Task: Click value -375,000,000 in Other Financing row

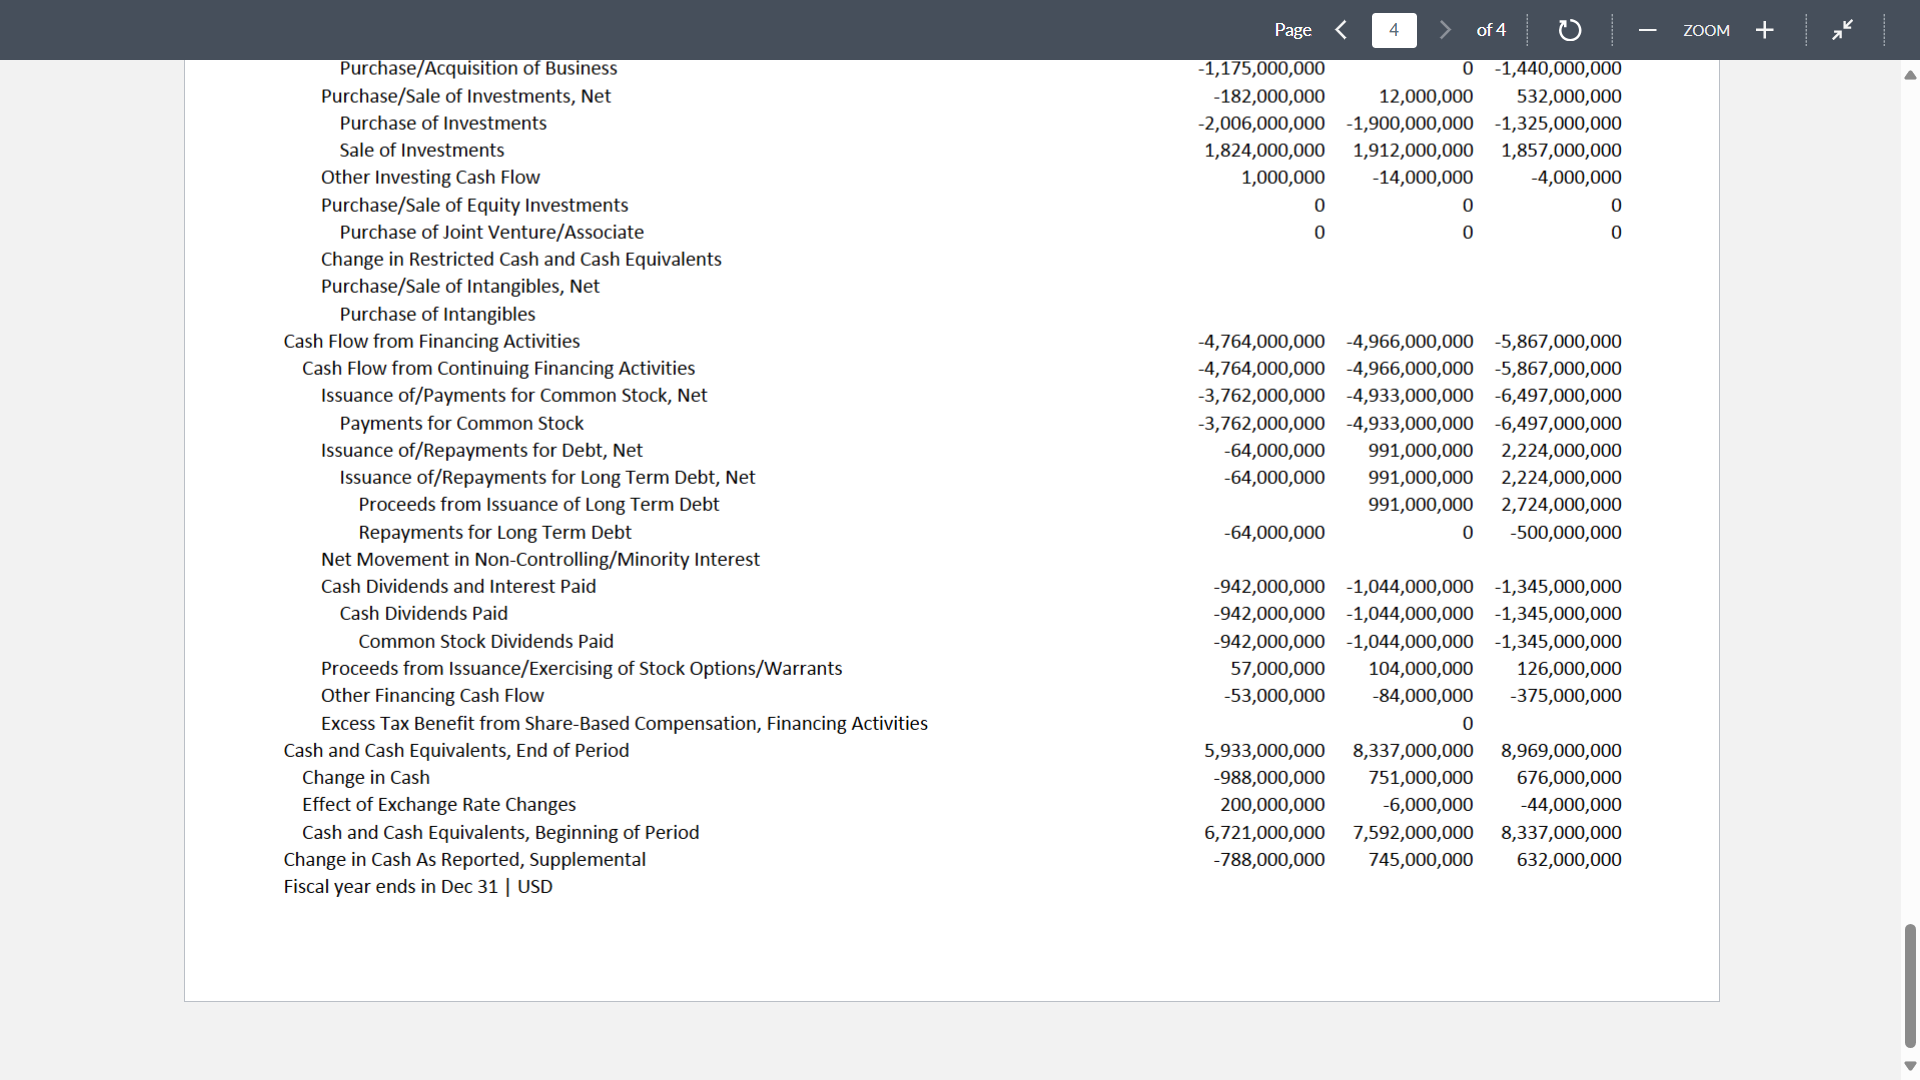Action: coord(1566,695)
